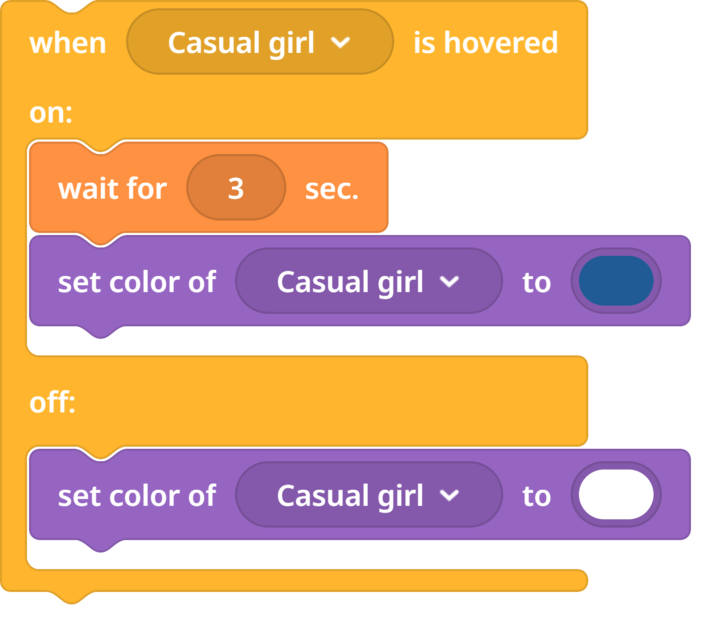Viewport: 720px width, 621px height.
Task: Click the "sec." label on the wait block
Action: pos(332,188)
